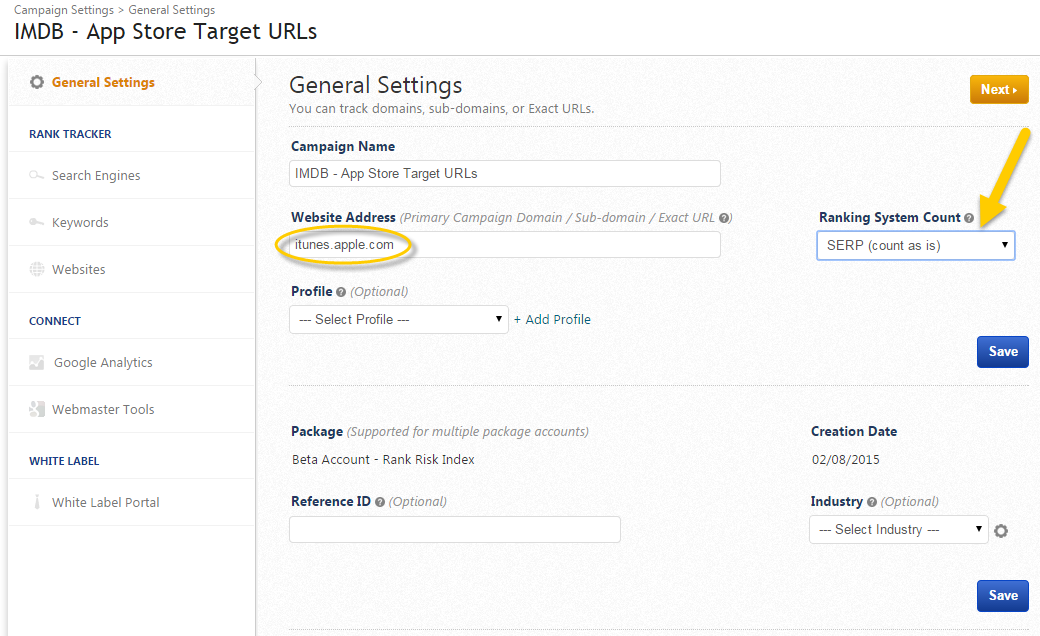Click the Webmaster Tools puzzle icon
This screenshot has height=636, width=1040.
37,409
